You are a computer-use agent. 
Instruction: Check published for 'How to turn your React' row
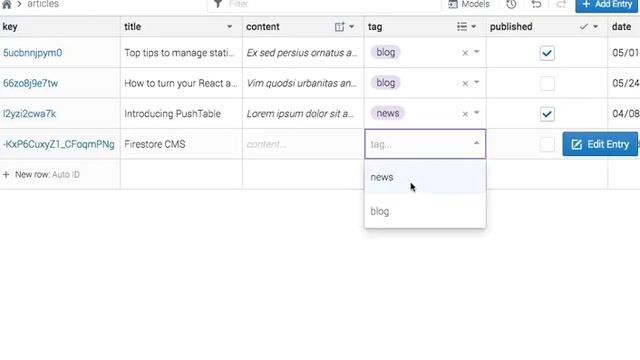(x=547, y=83)
